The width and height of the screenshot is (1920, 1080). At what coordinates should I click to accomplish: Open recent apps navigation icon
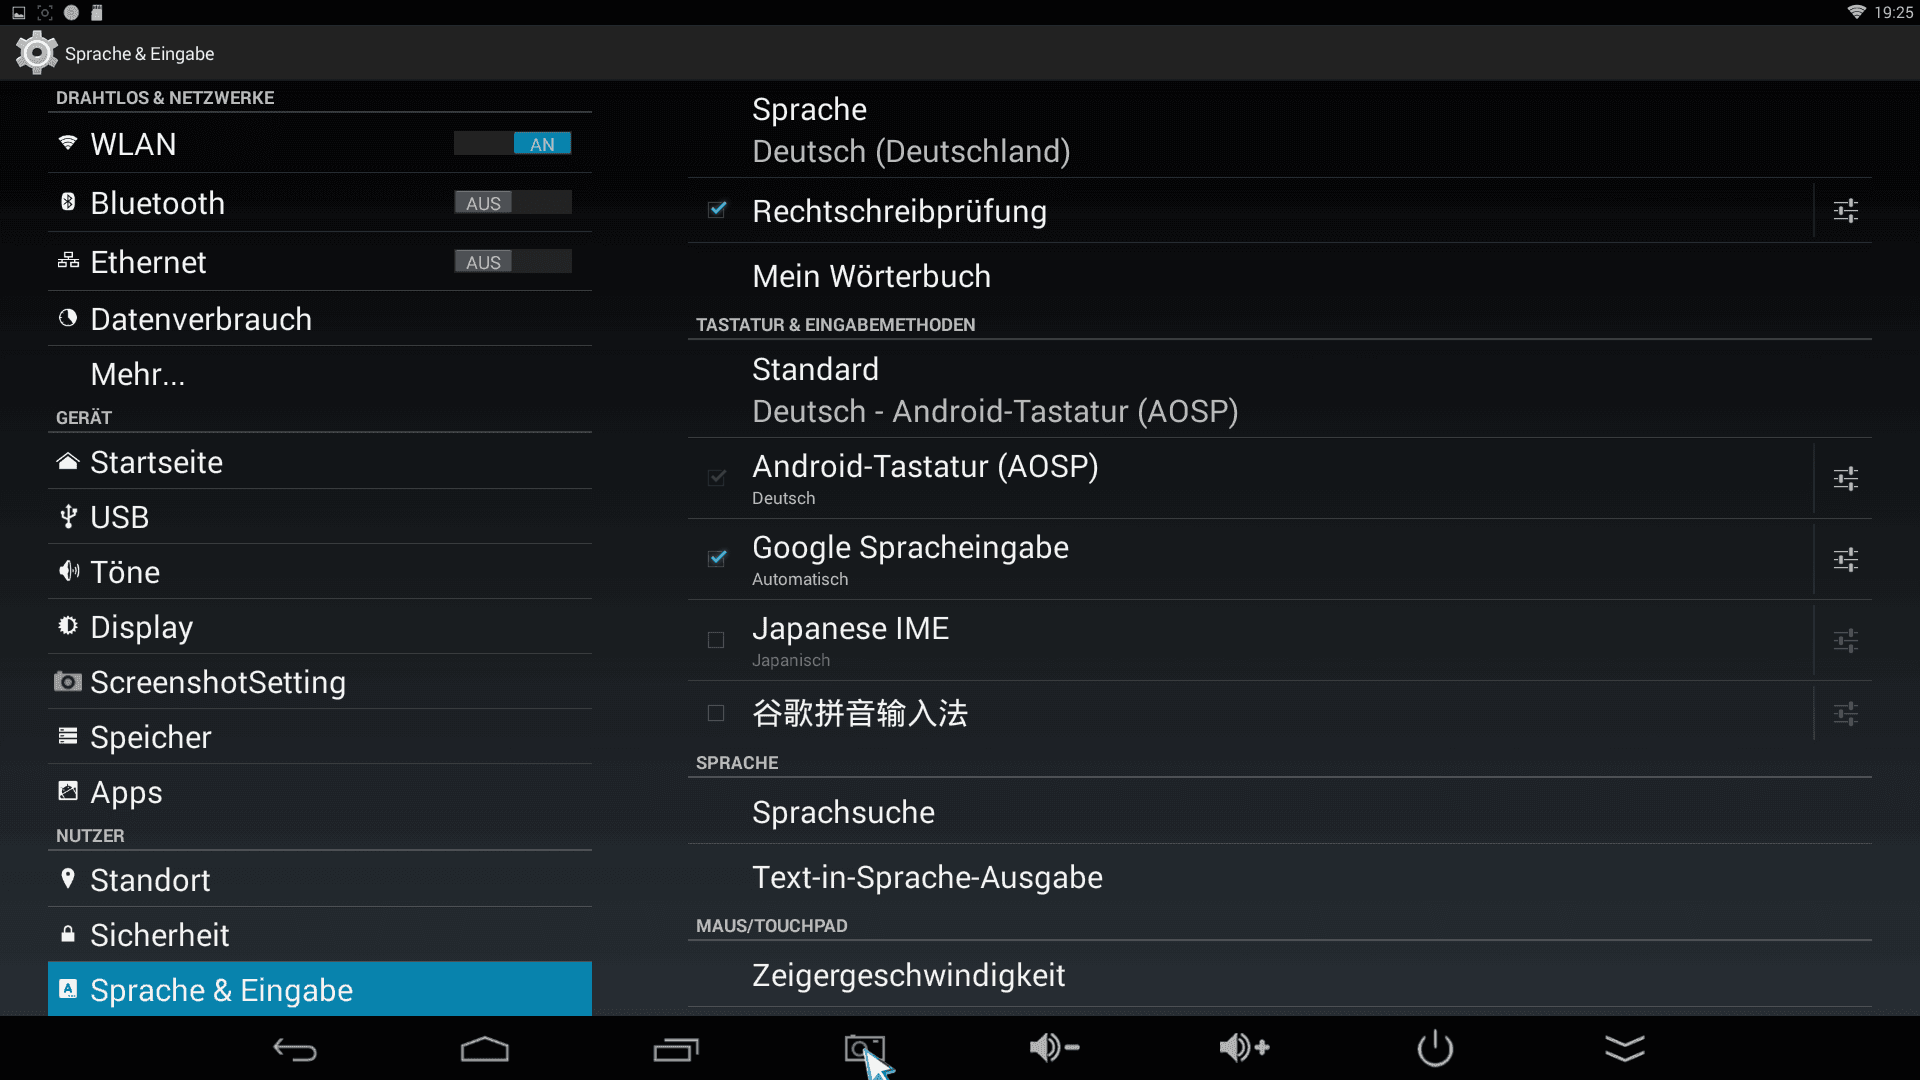[x=676, y=1049]
